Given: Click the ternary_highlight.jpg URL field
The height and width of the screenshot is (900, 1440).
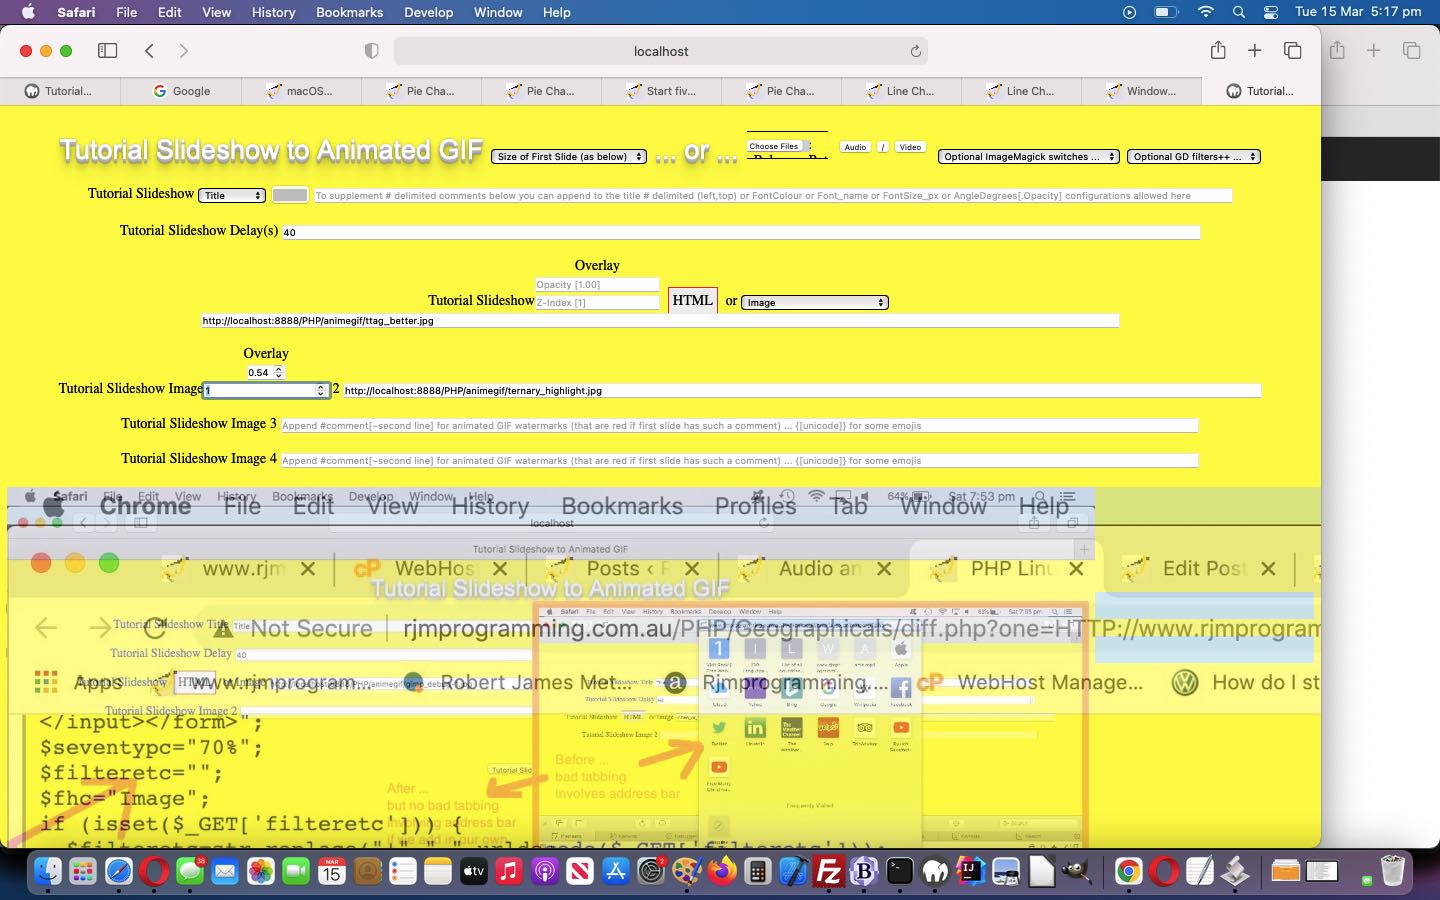Looking at the screenshot, I should (x=802, y=390).
